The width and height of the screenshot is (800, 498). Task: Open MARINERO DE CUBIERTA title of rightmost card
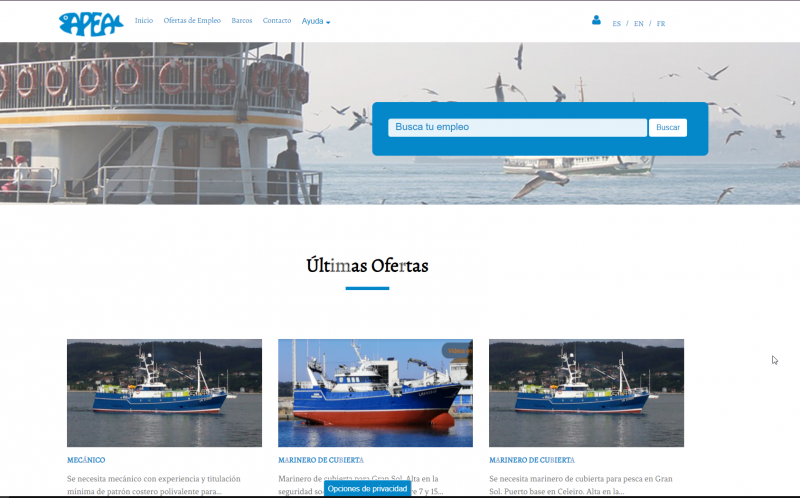click(x=532, y=460)
